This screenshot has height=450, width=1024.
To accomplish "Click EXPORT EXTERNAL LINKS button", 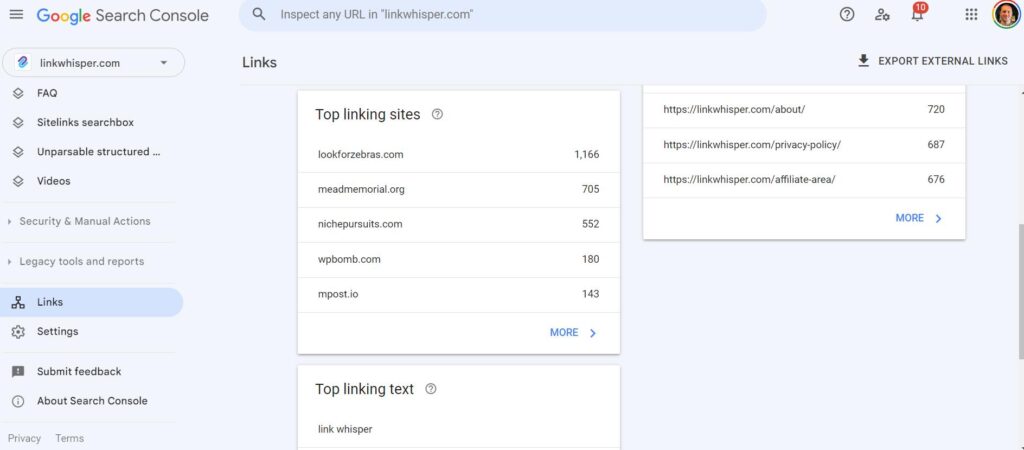I will click(x=933, y=61).
